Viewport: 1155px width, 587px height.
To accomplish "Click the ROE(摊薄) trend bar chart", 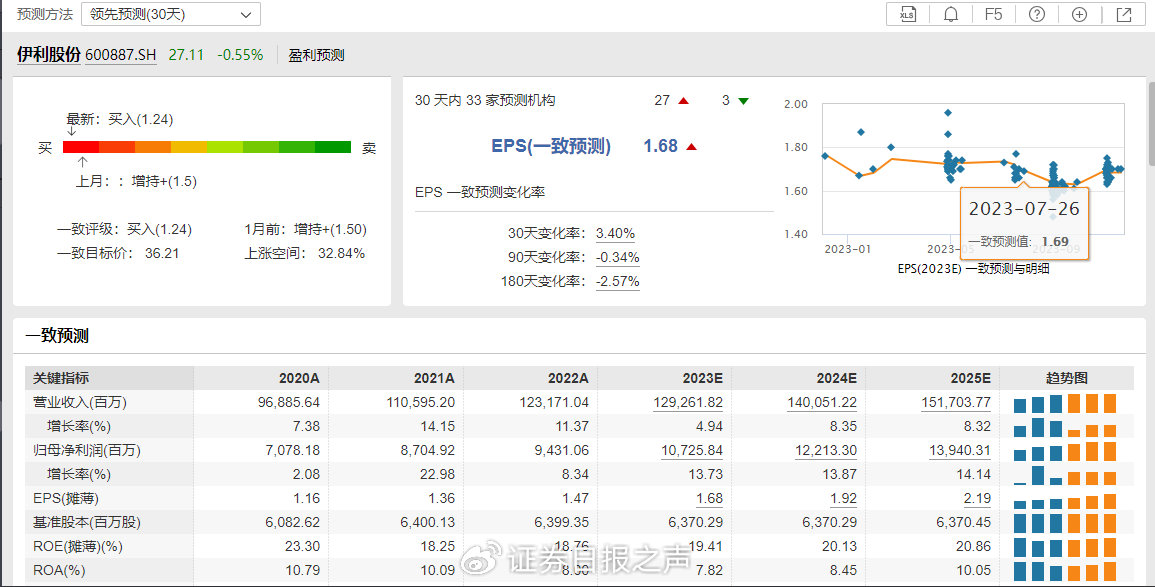I will [x=1065, y=547].
